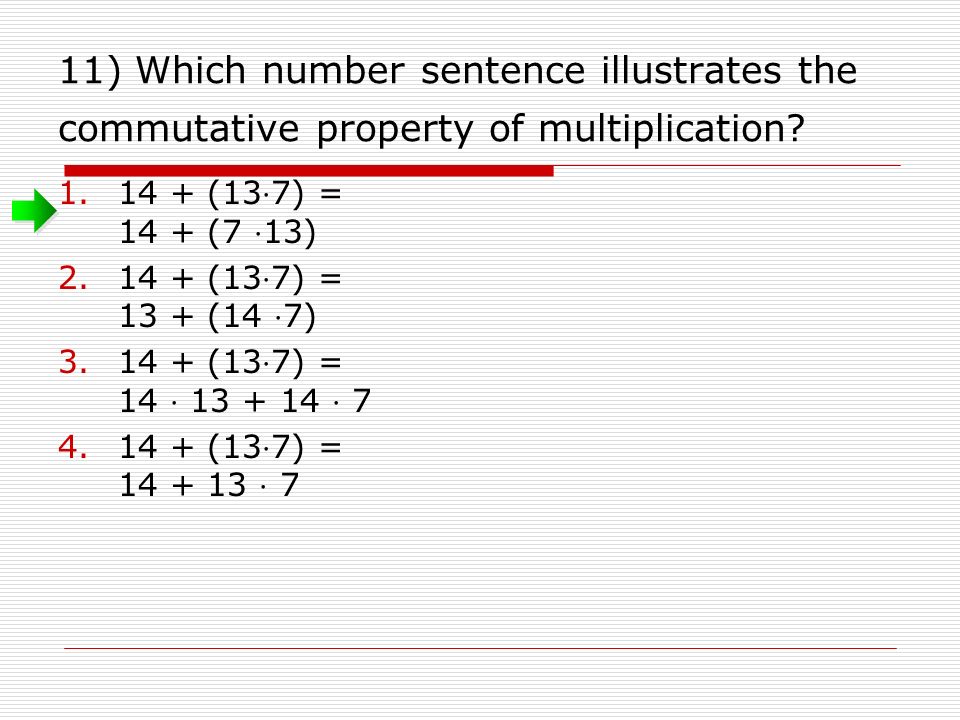Select answer number 1
This screenshot has height=720, width=960.
pyautogui.click(x=73, y=193)
